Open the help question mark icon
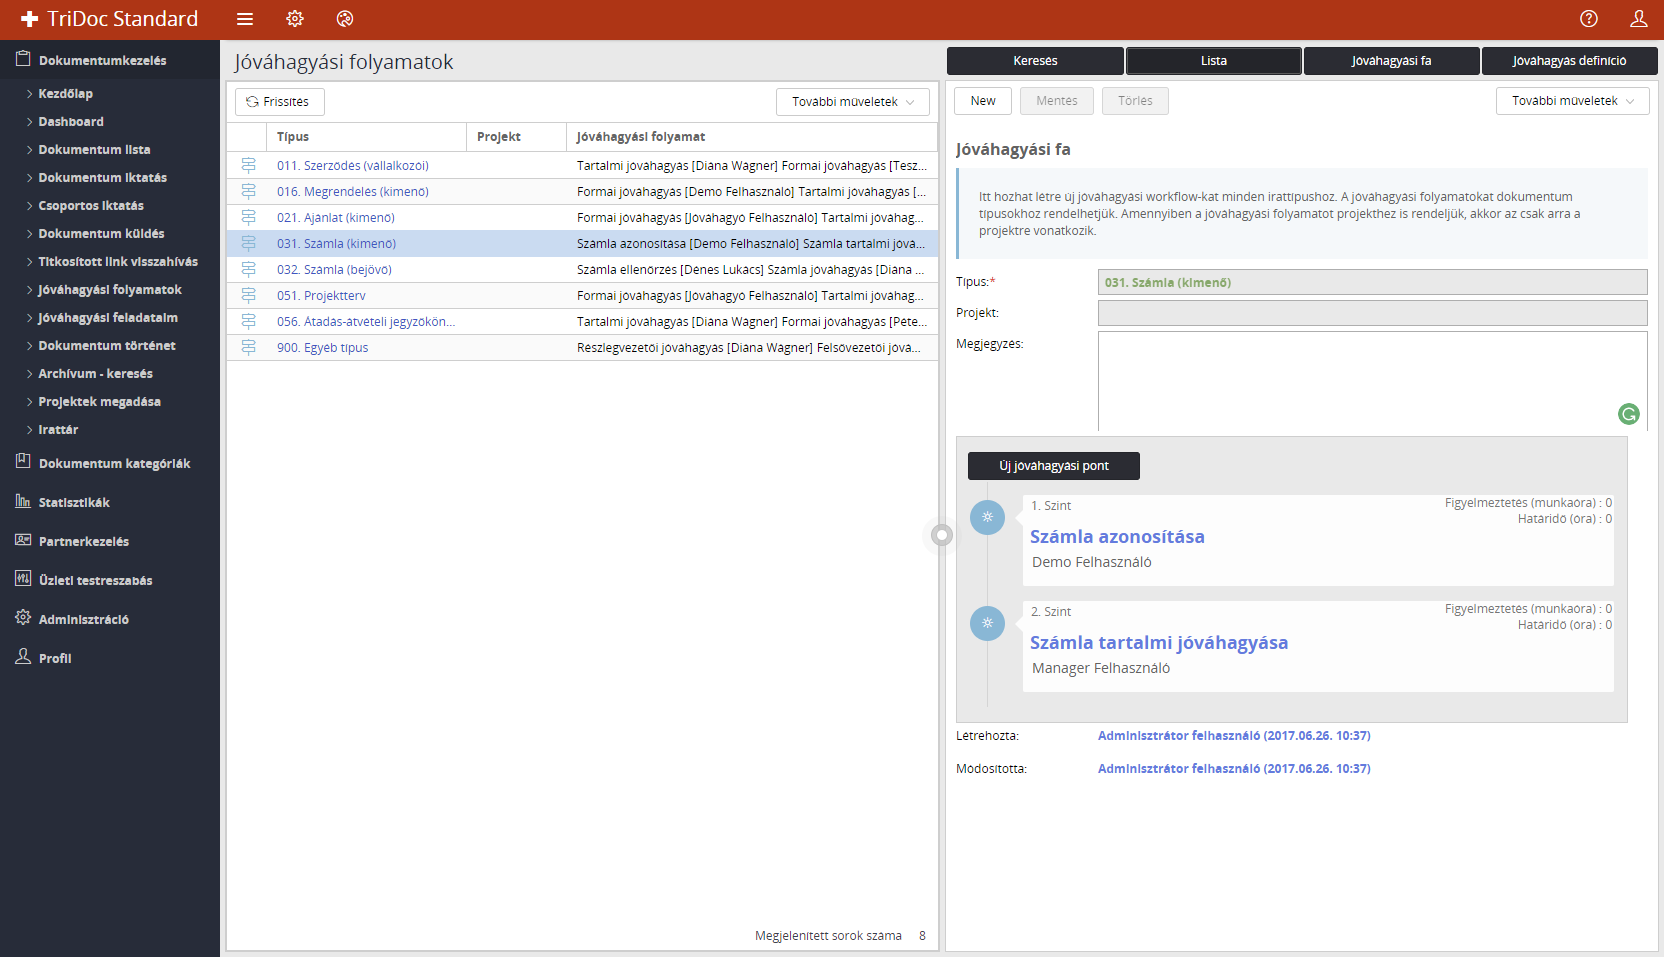Image resolution: width=1664 pixels, height=957 pixels. (x=1589, y=19)
